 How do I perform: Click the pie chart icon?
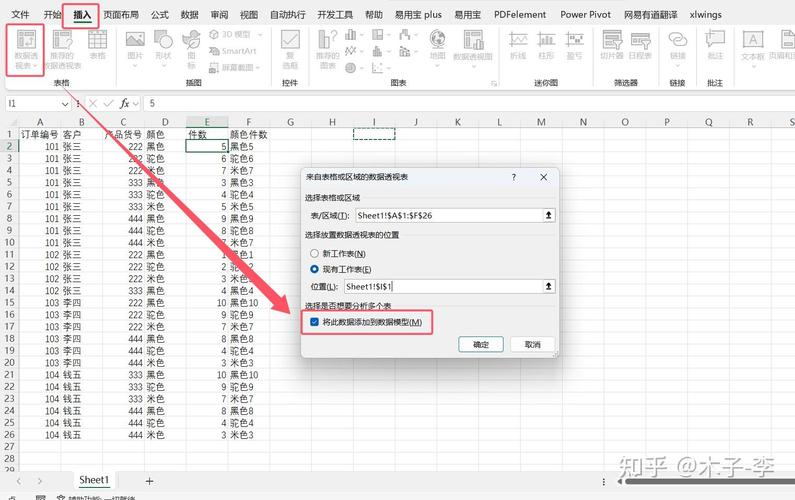tap(350, 67)
